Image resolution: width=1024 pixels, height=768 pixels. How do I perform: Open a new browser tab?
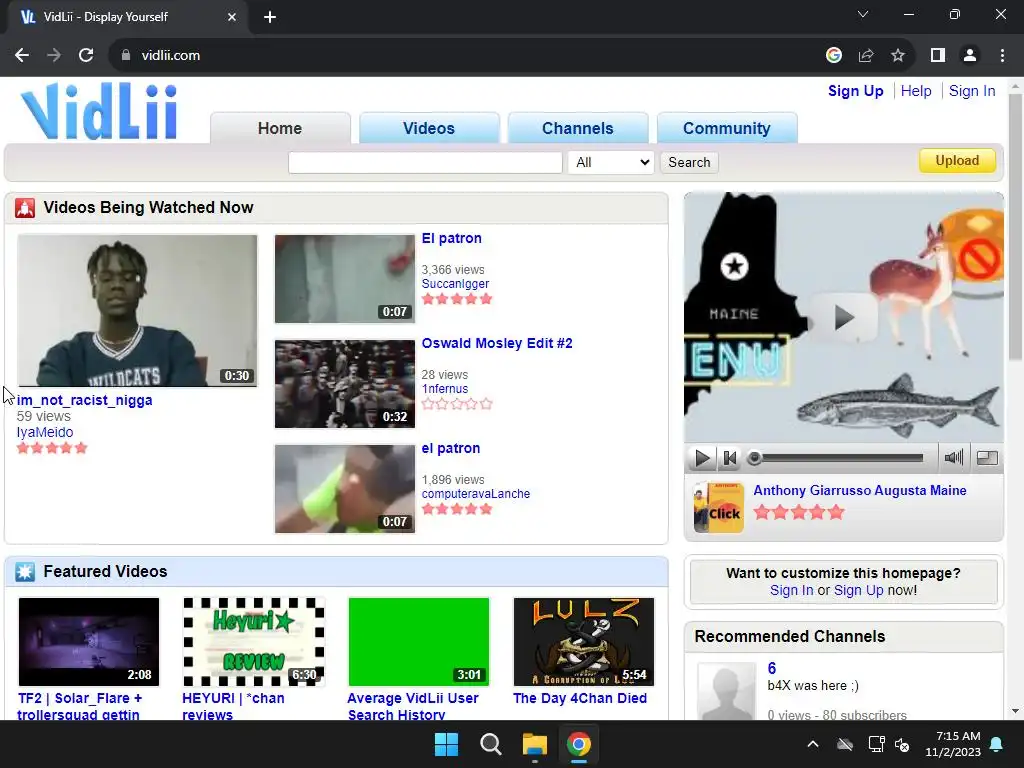[x=270, y=17]
